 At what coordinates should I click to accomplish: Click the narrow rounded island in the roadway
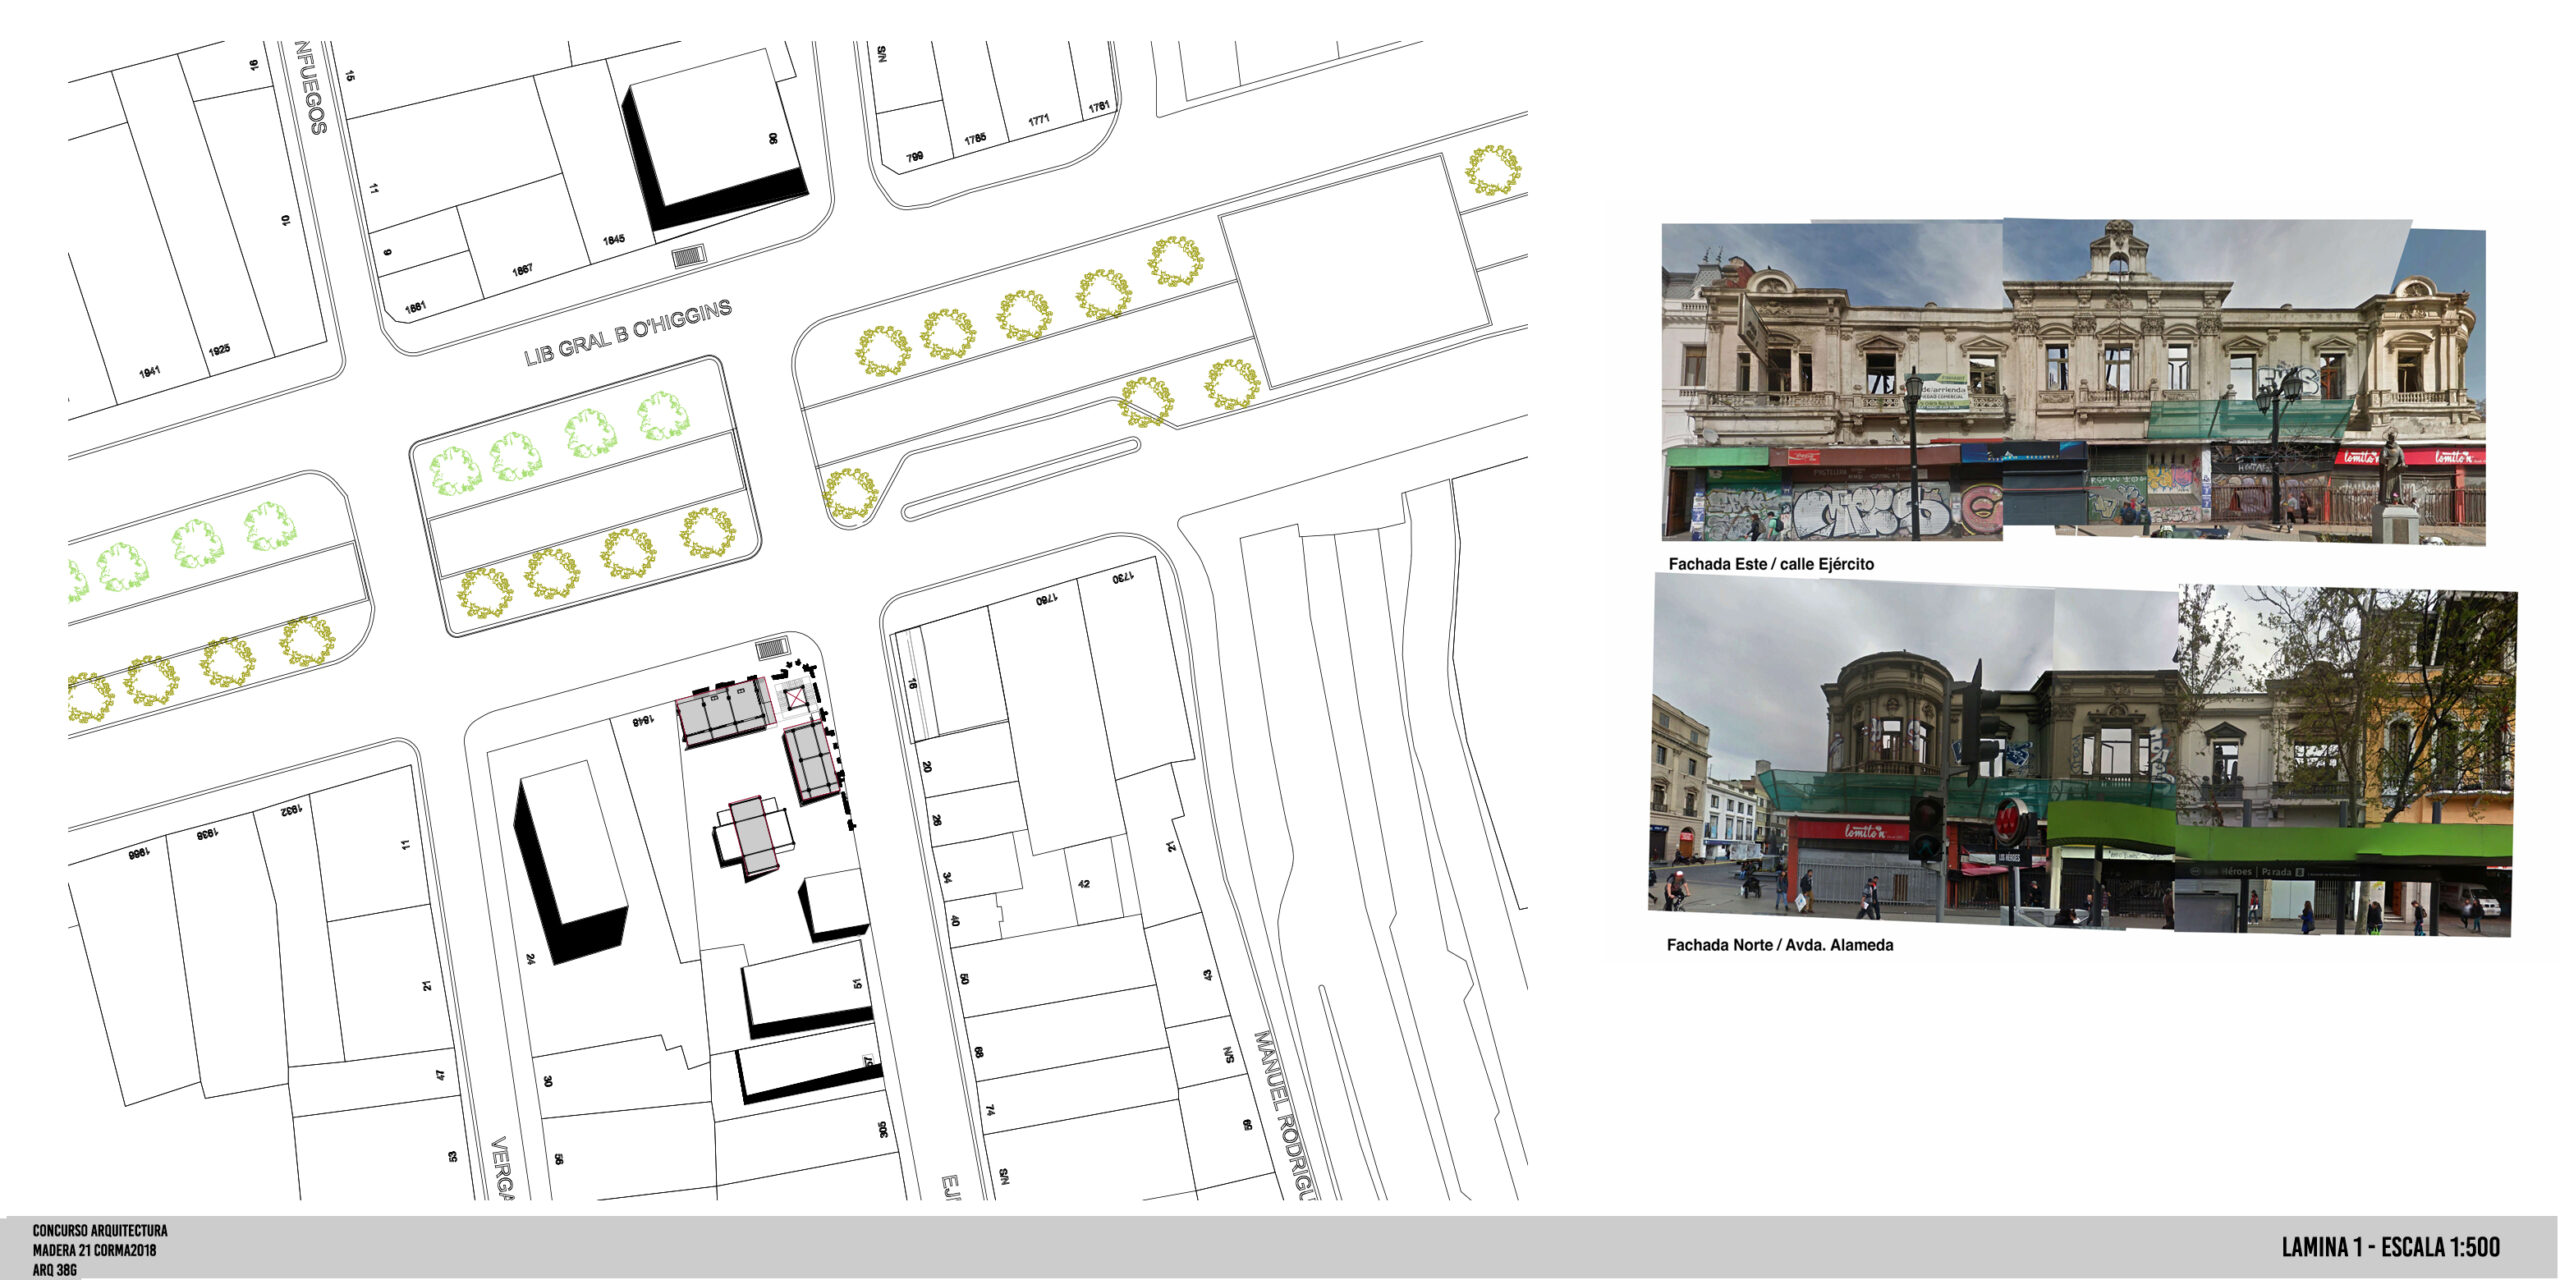coord(1020,478)
